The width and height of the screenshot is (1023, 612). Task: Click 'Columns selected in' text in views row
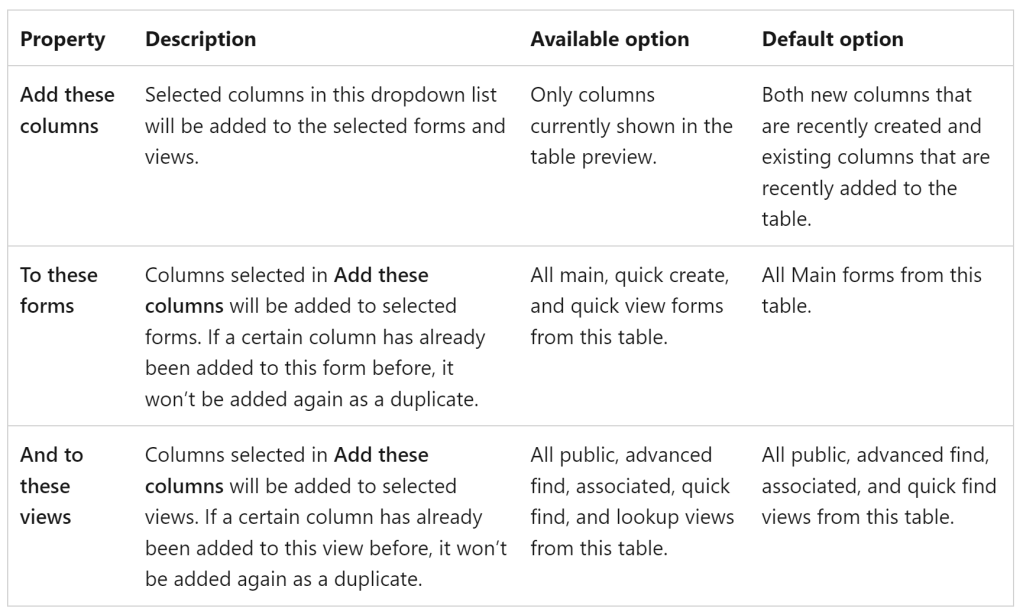pyautogui.click(x=237, y=455)
